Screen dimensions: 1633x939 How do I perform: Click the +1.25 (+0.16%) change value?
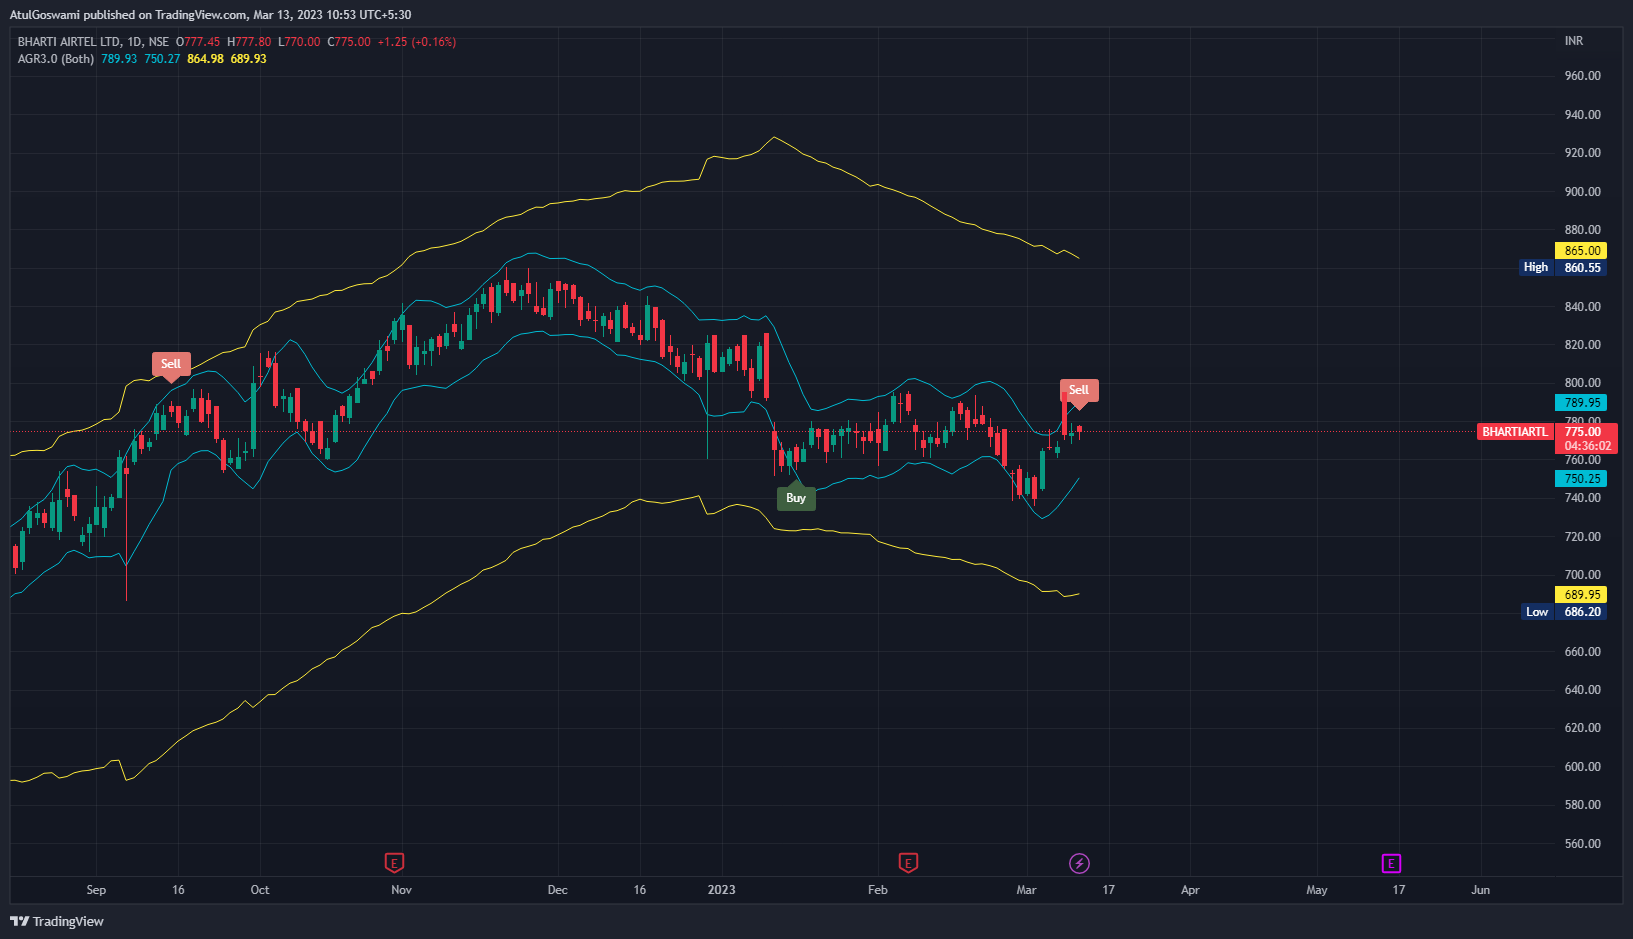416,42
